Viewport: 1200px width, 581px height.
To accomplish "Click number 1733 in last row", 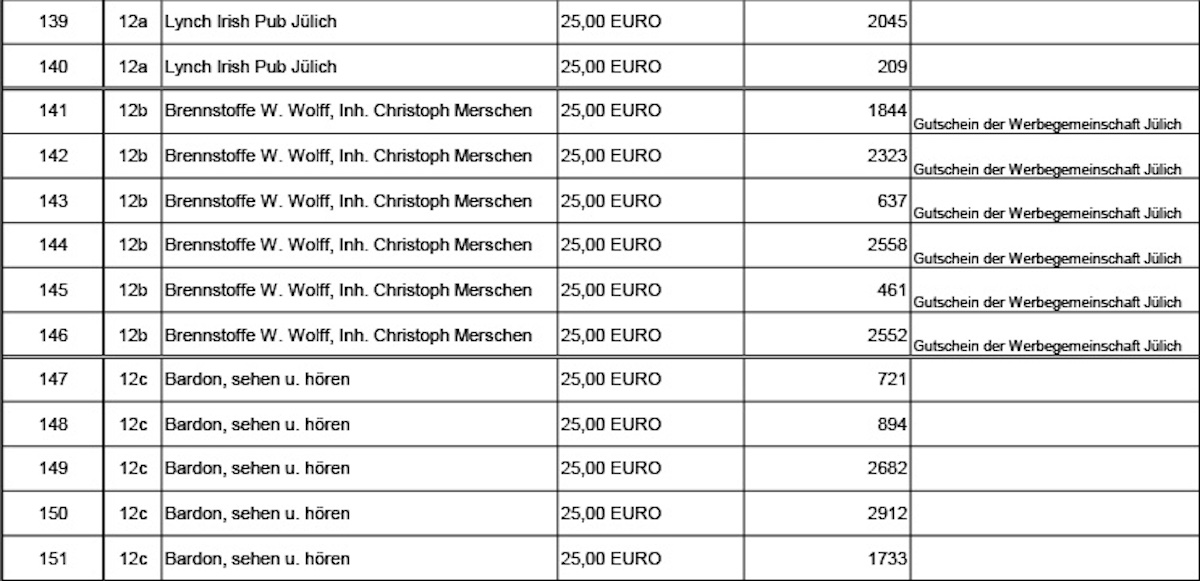I will [x=887, y=558].
